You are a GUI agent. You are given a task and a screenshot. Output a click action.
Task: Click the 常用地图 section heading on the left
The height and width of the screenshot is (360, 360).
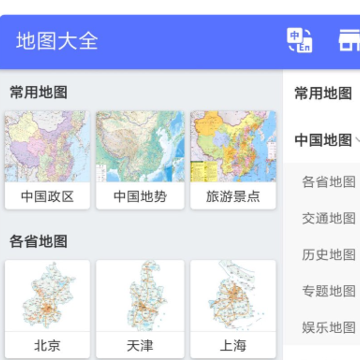point(39,92)
